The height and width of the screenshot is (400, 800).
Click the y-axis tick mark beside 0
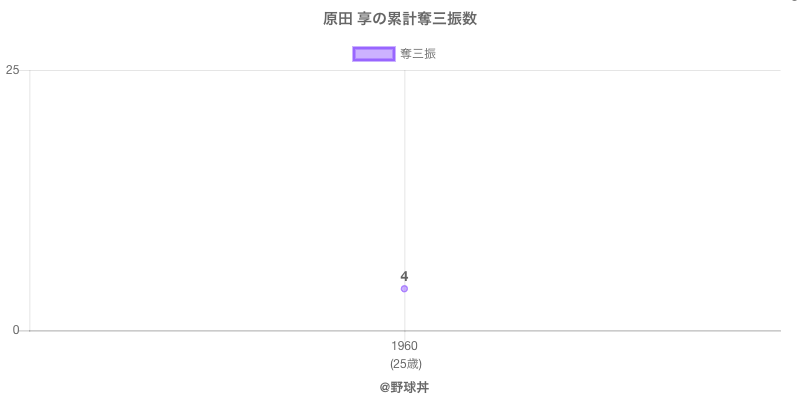click(25, 331)
